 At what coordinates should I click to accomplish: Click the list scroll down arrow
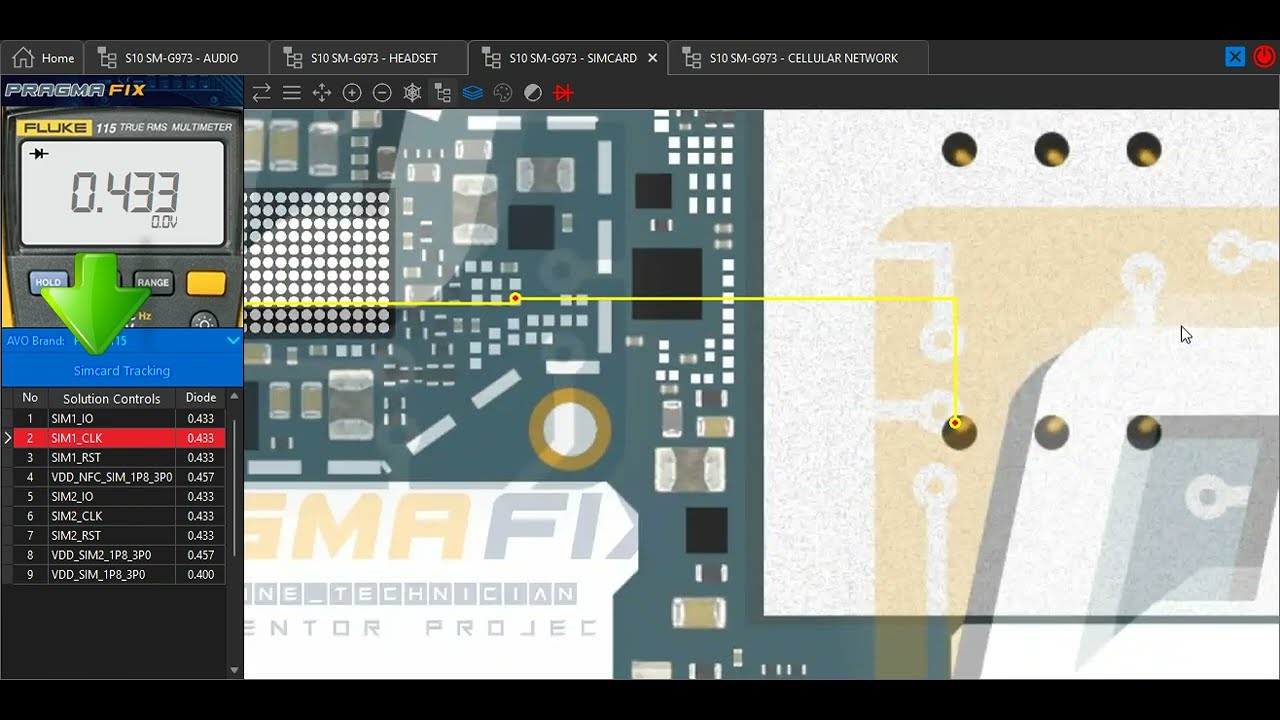point(235,670)
